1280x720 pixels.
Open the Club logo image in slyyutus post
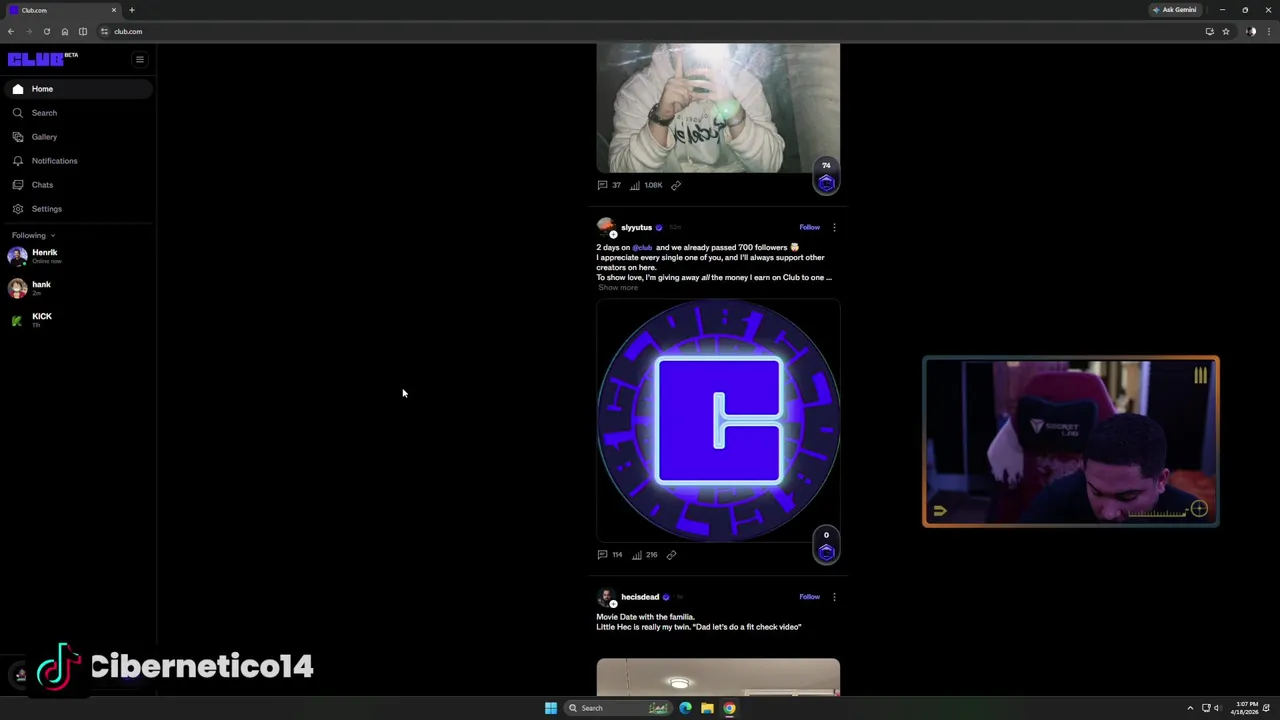click(718, 421)
